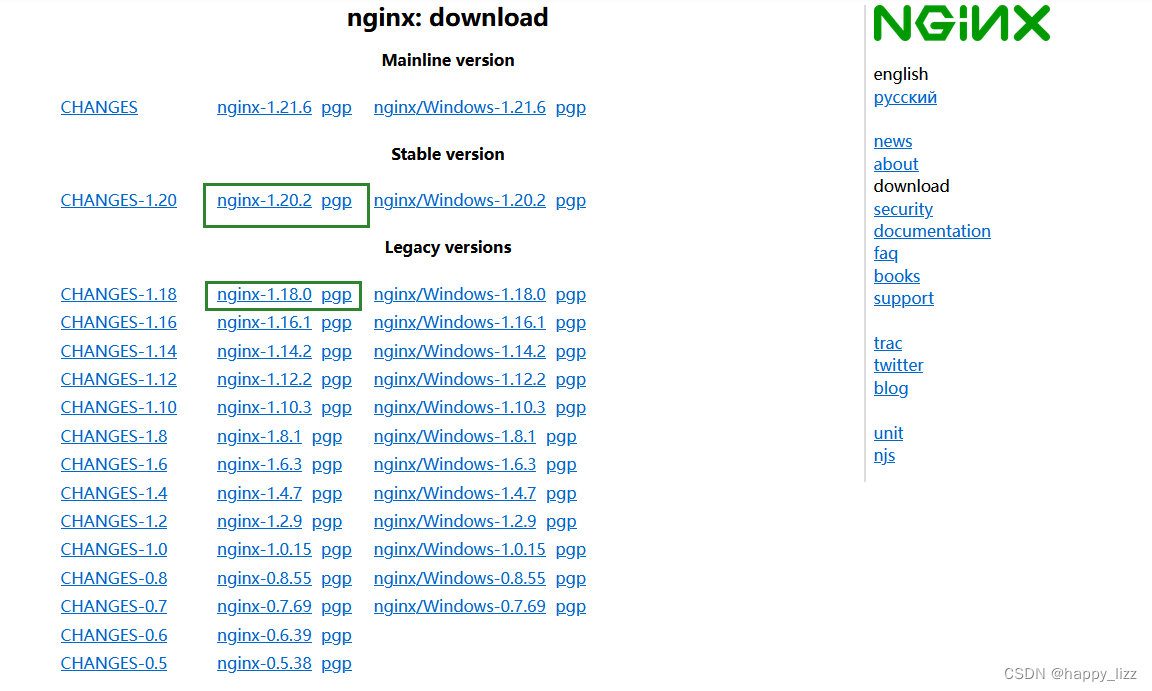Open pgp signature for nginx-1.8.1
The height and width of the screenshot is (691, 1152).
[x=327, y=436]
